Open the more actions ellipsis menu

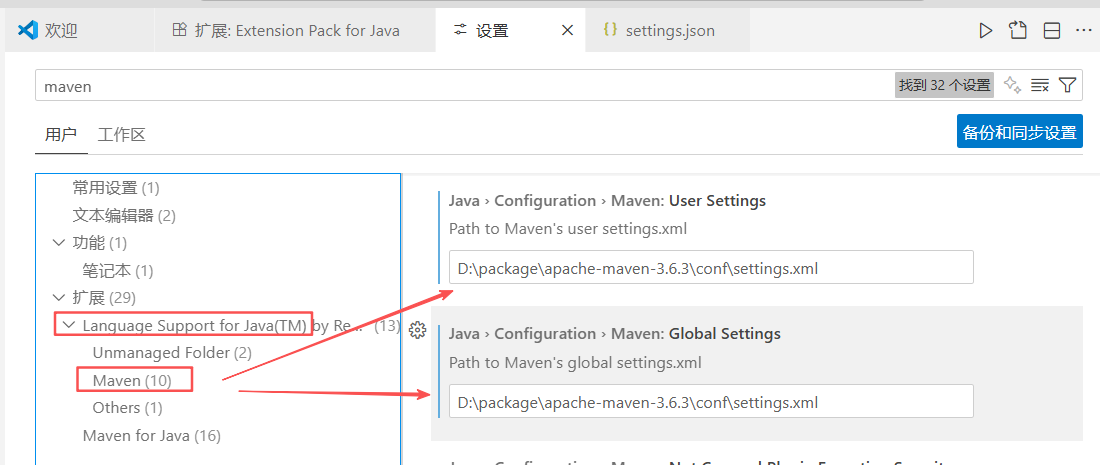1083,30
